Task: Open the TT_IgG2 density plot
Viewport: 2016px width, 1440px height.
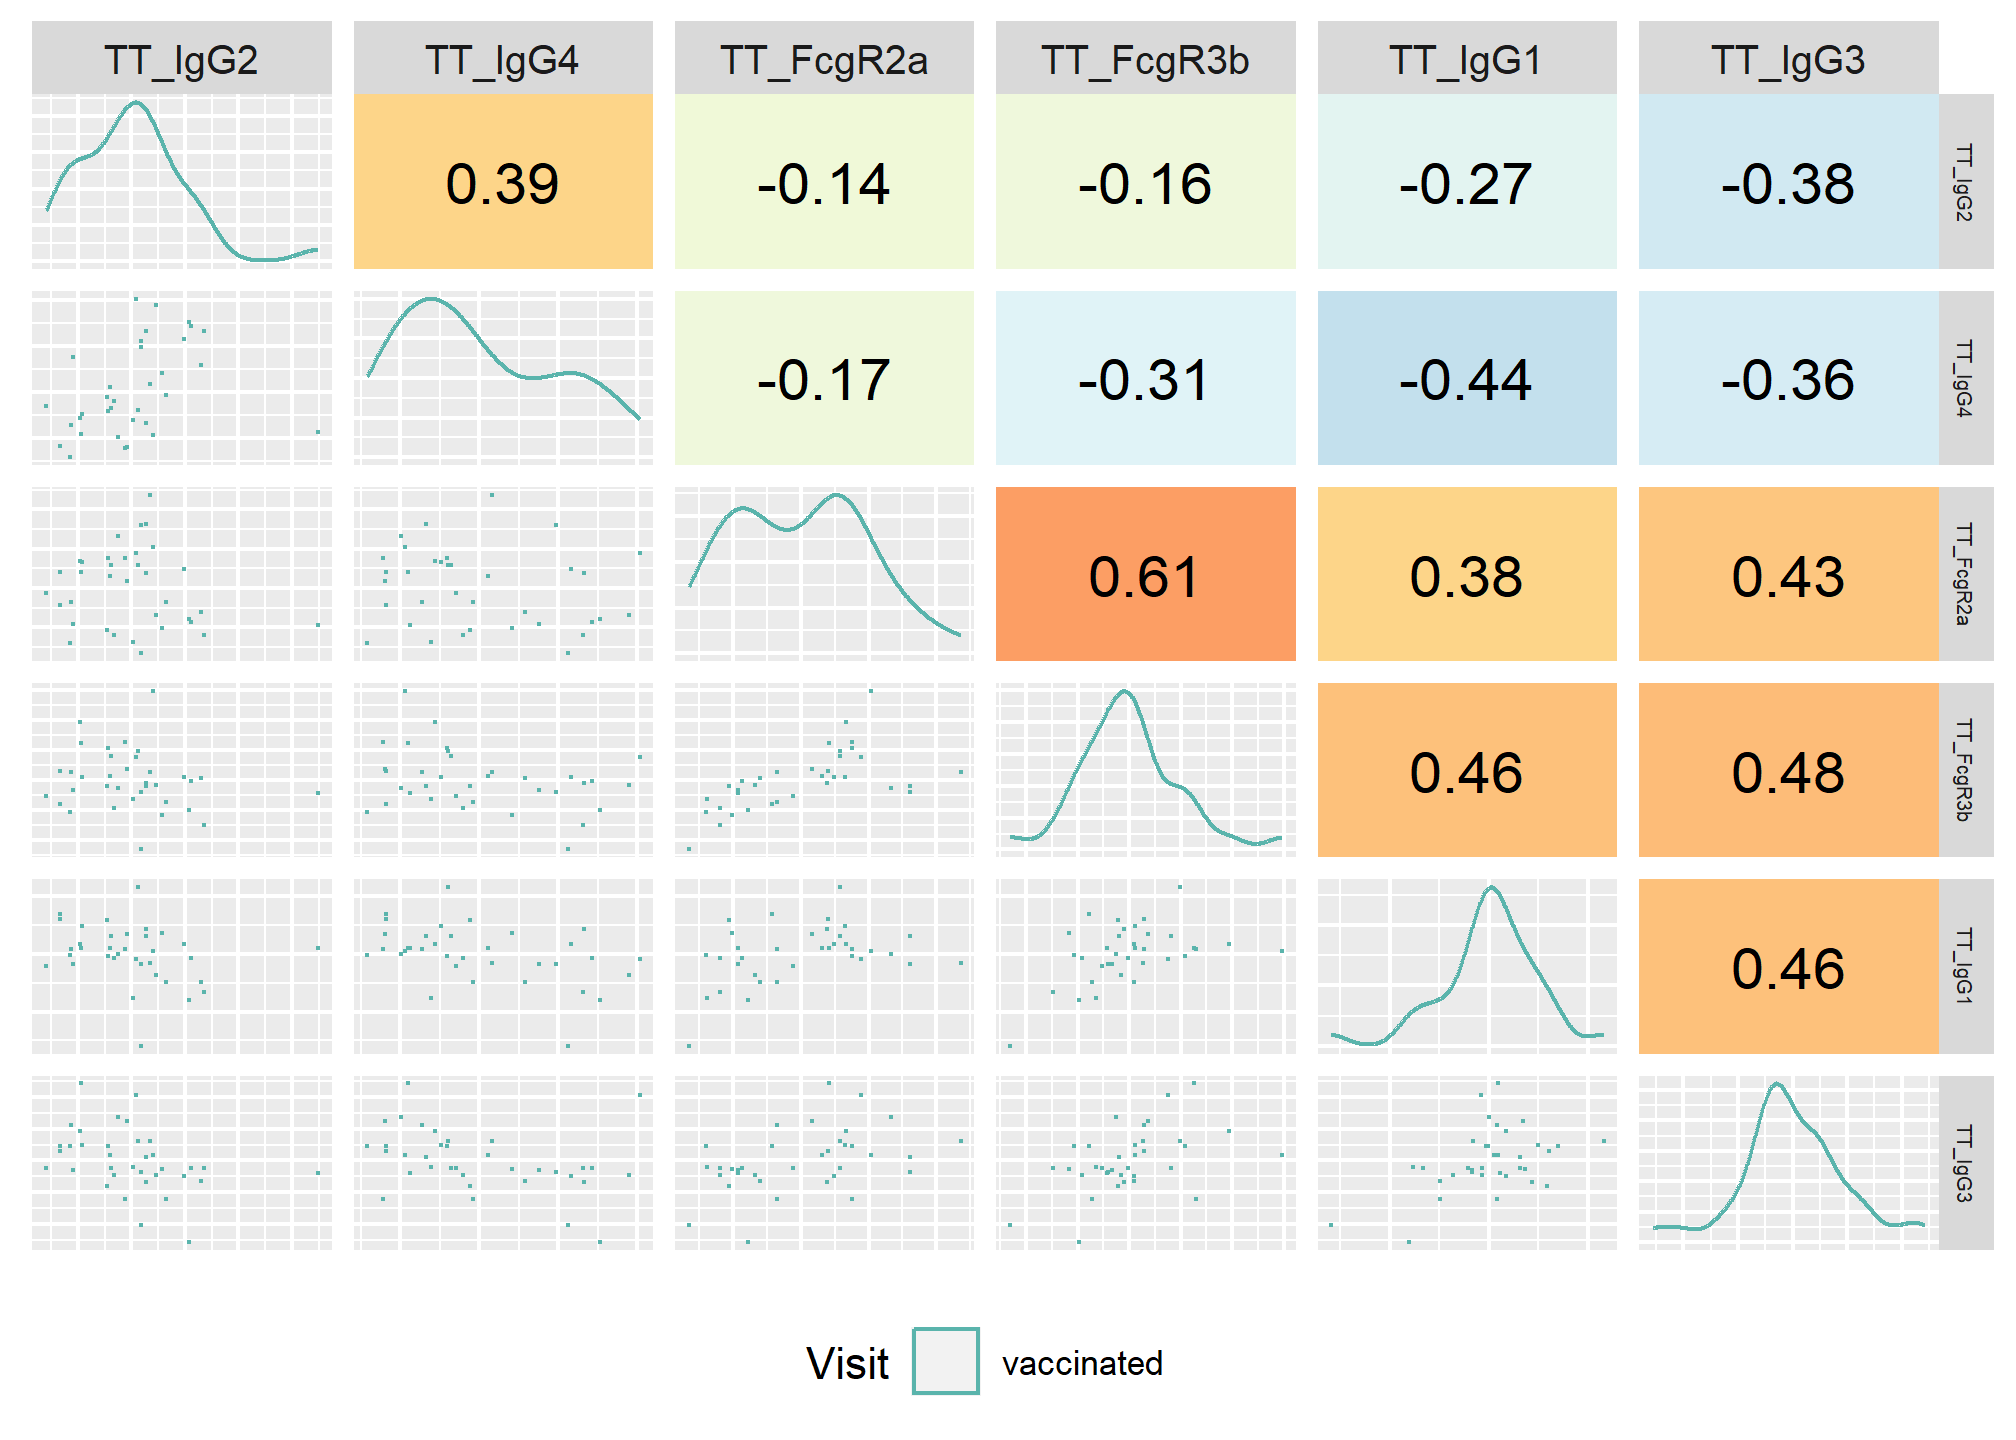Action: point(182,182)
